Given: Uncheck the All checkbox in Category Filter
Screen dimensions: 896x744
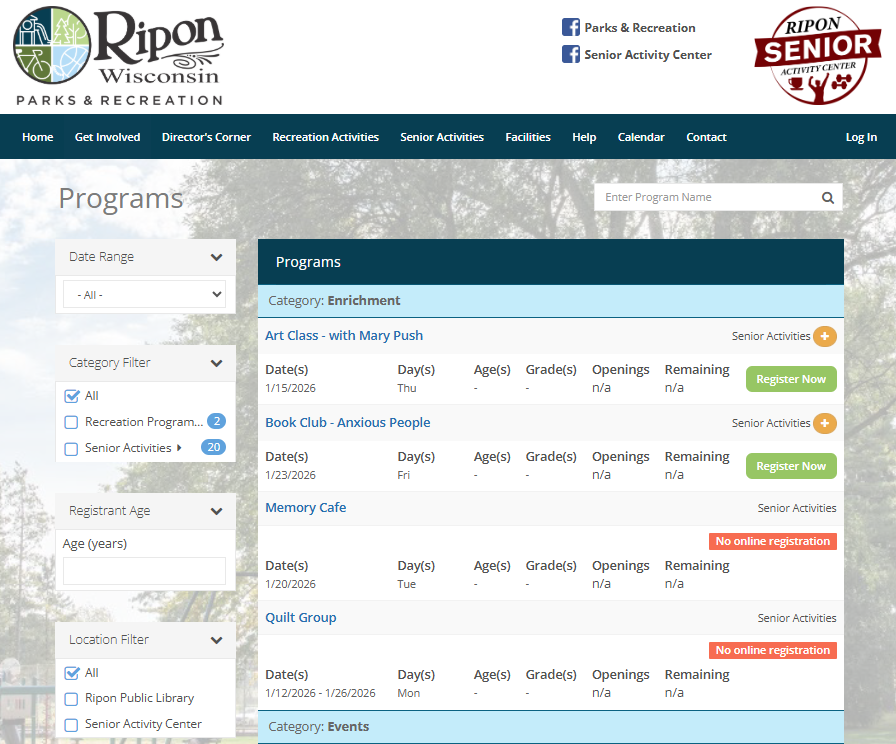Looking at the screenshot, I should tap(71, 396).
